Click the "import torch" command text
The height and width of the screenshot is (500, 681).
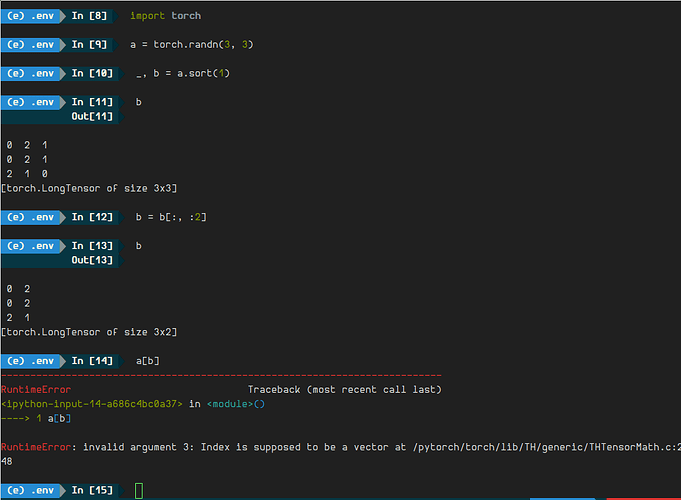(x=165, y=16)
